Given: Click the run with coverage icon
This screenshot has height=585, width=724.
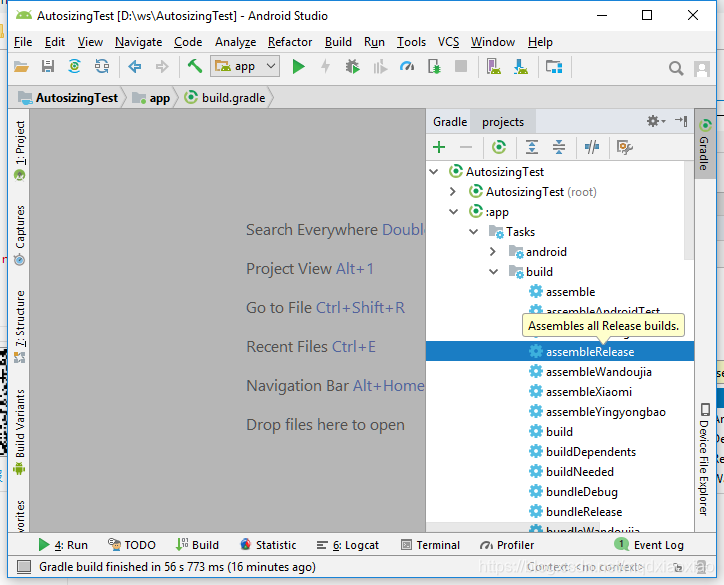Looking at the screenshot, I should [380, 67].
